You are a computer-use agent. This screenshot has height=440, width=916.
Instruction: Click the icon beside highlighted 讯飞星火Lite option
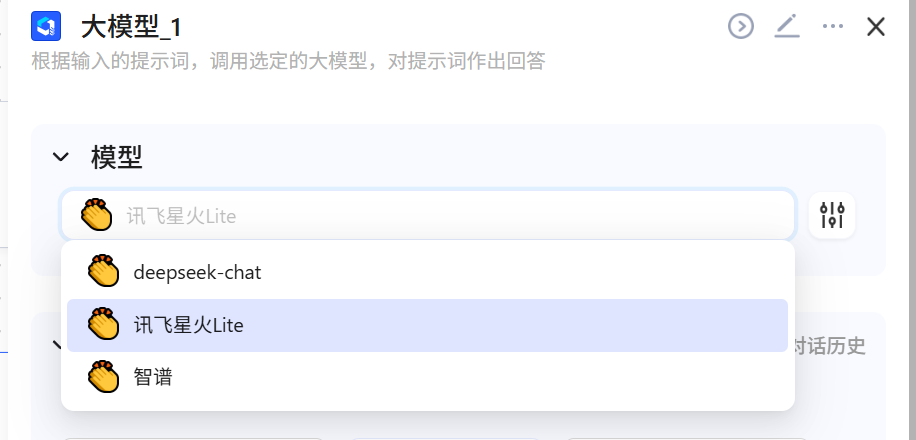click(104, 325)
